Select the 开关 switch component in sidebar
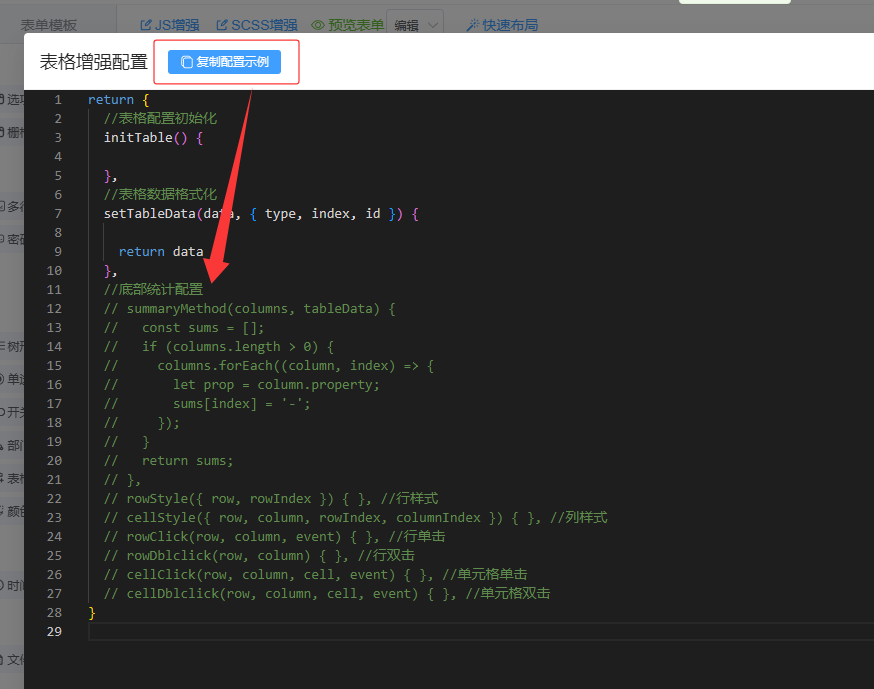874x689 pixels. coord(14,411)
